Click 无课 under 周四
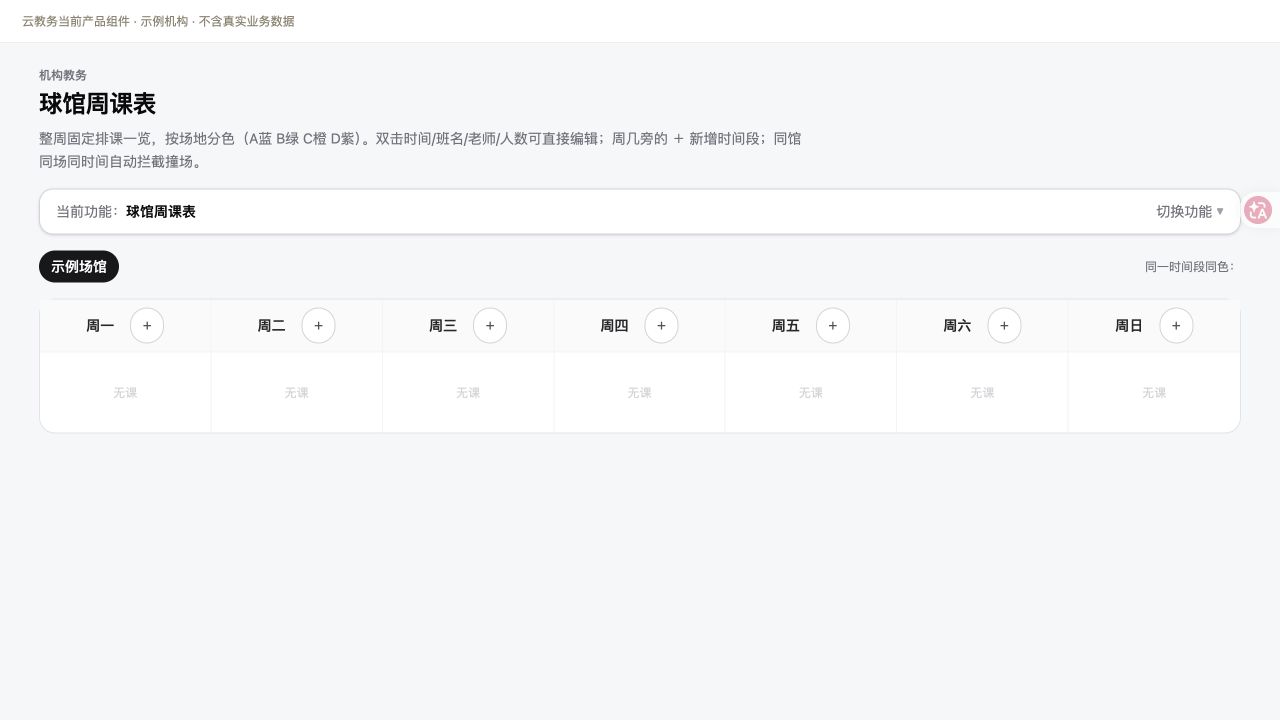Viewport: 1280px width, 720px height. 640,393
